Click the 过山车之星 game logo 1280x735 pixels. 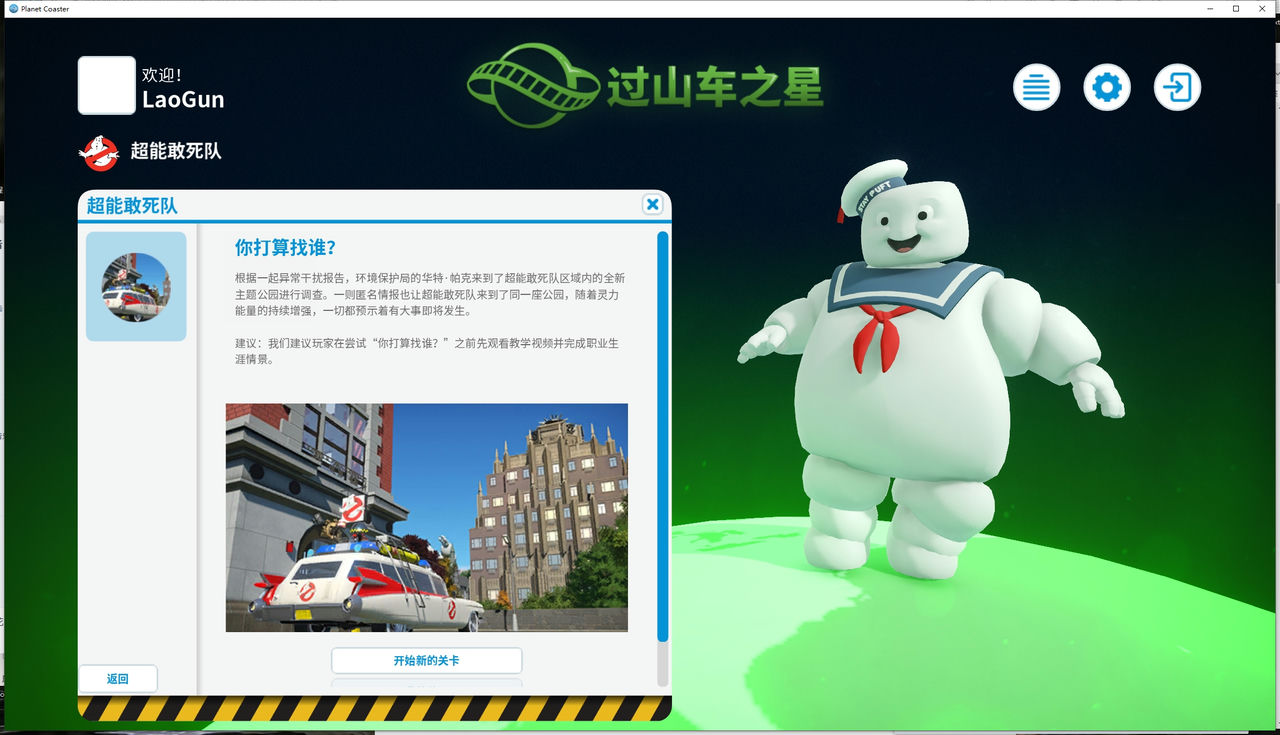pos(645,87)
